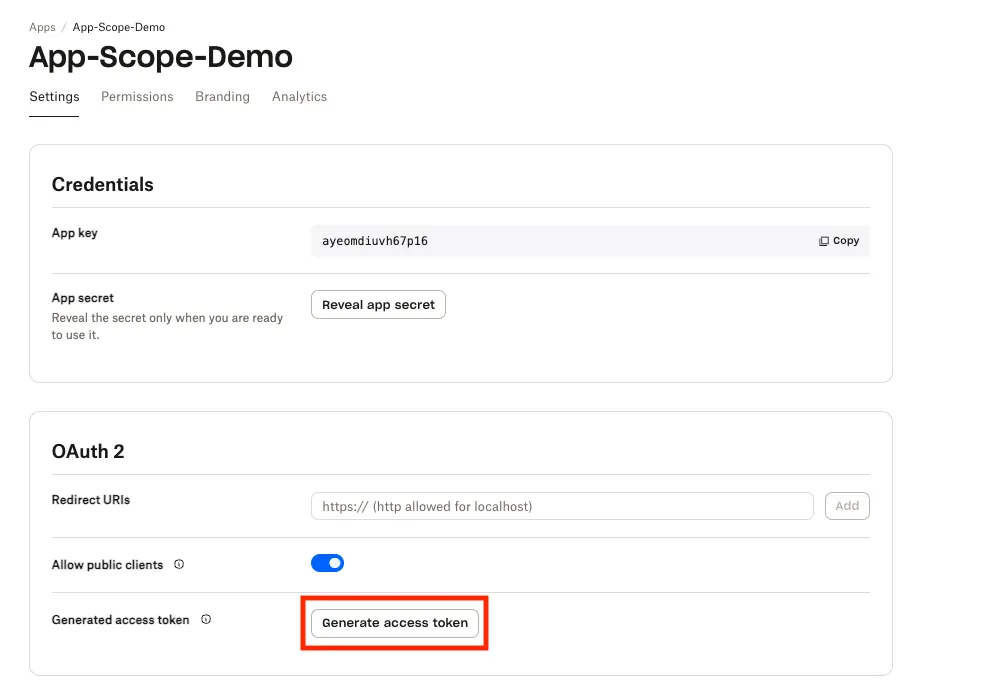Click the Redirect URIs label
The width and height of the screenshot is (993, 694).
91,500
